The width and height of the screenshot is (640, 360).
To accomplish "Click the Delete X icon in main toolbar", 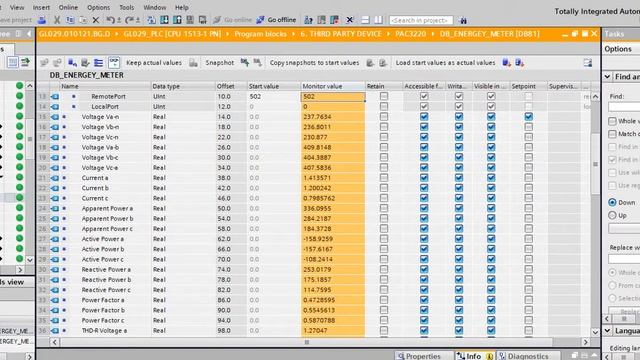I will coord(96,20).
